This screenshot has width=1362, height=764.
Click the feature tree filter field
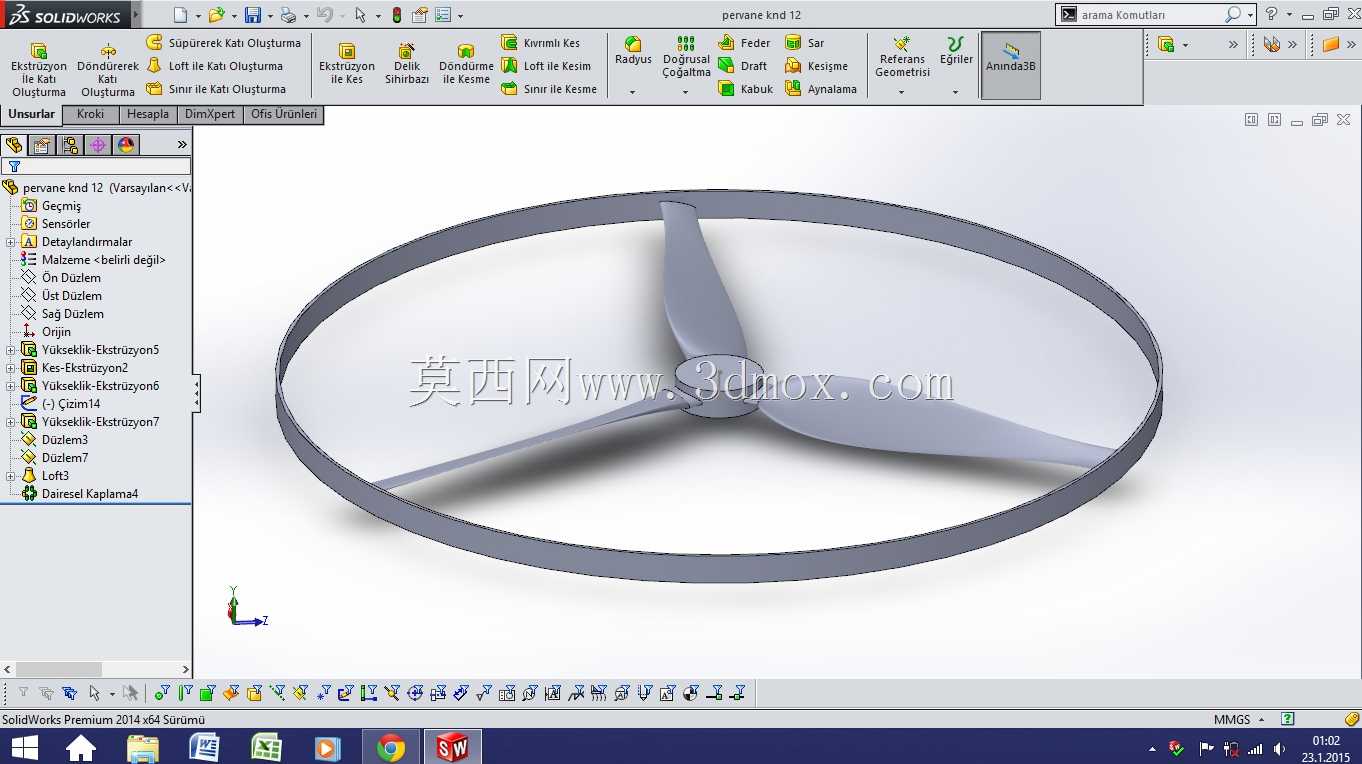coord(96,166)
